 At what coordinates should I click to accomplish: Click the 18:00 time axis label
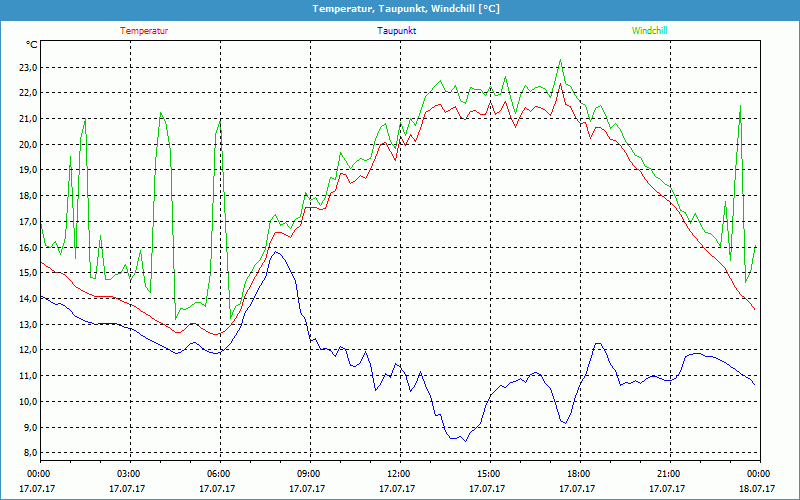[578, 474]
